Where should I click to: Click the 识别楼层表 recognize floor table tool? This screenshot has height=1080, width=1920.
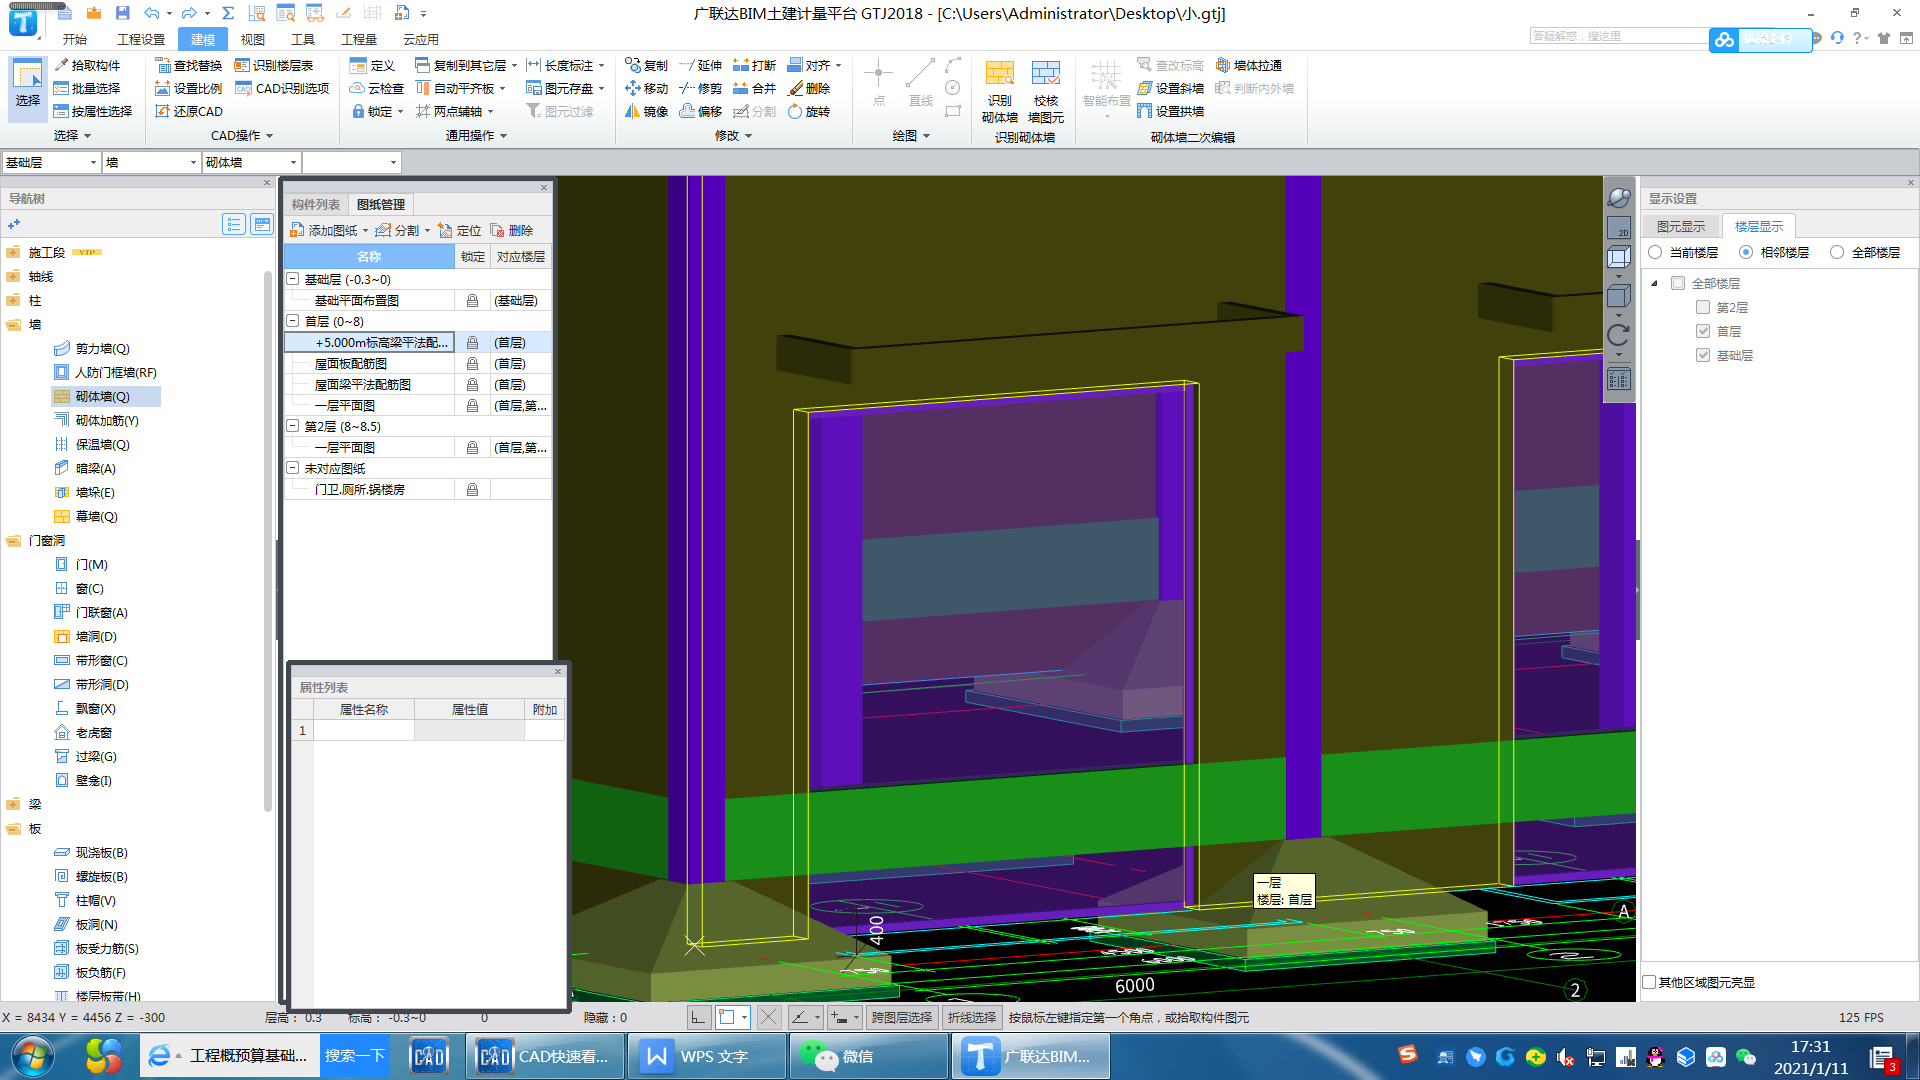274,65
